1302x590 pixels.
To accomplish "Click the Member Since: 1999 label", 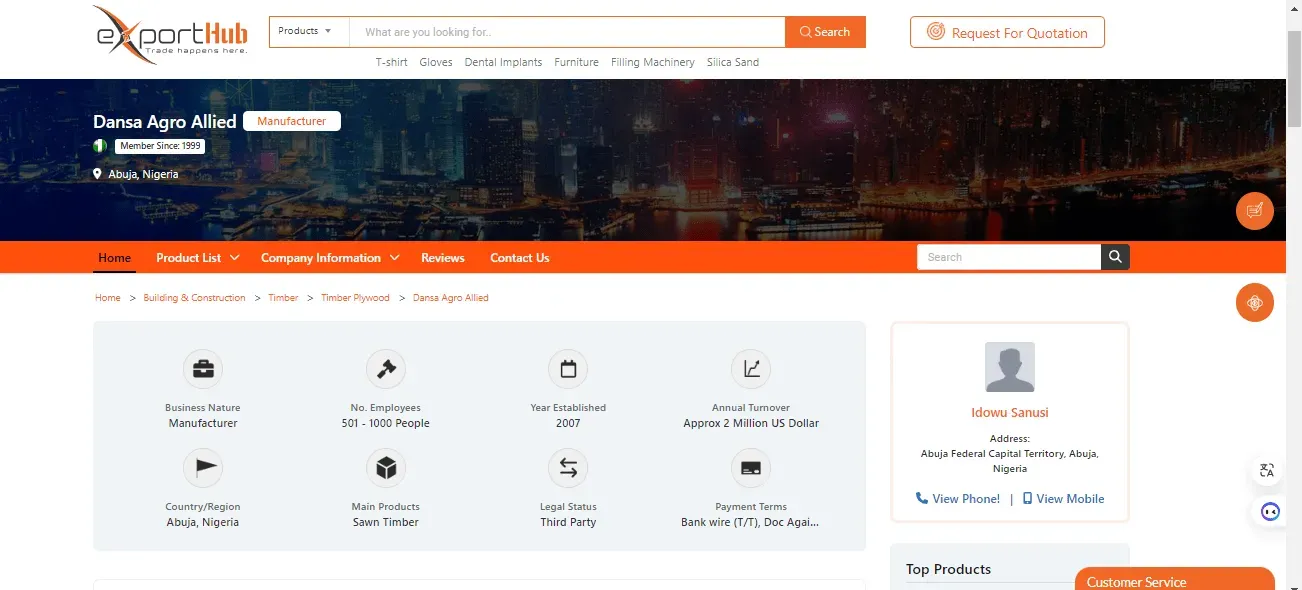I will coord(160,146).
